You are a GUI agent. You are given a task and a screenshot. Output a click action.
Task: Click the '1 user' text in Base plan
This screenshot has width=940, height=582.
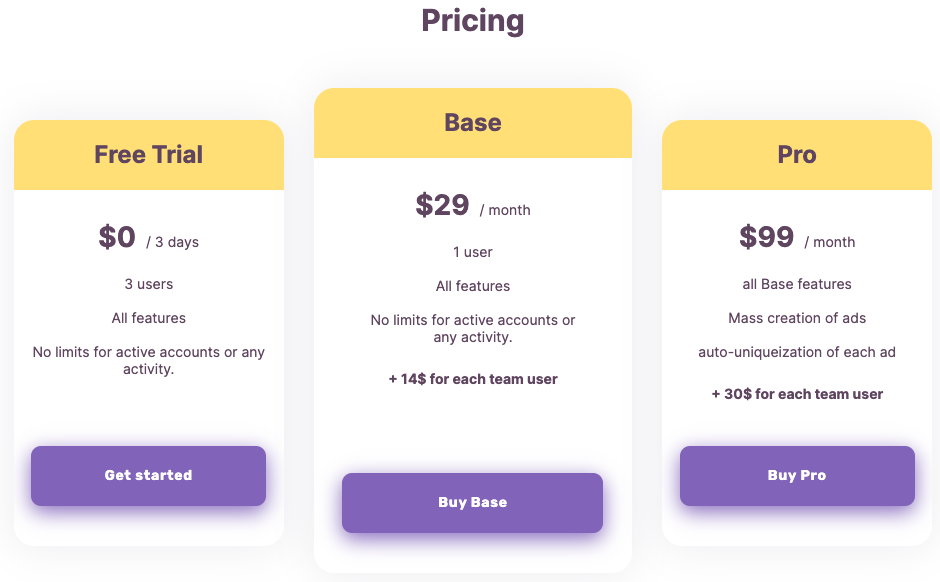[473, 252]
